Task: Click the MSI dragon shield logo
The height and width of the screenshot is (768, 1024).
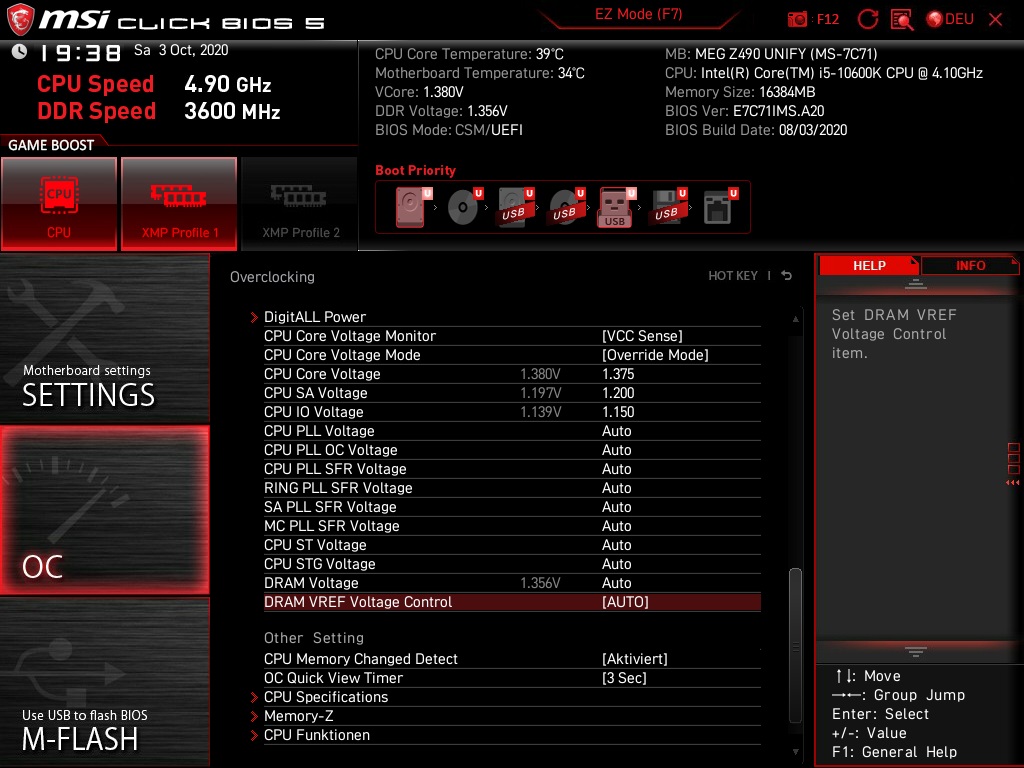Action: [x=20, y=19]
